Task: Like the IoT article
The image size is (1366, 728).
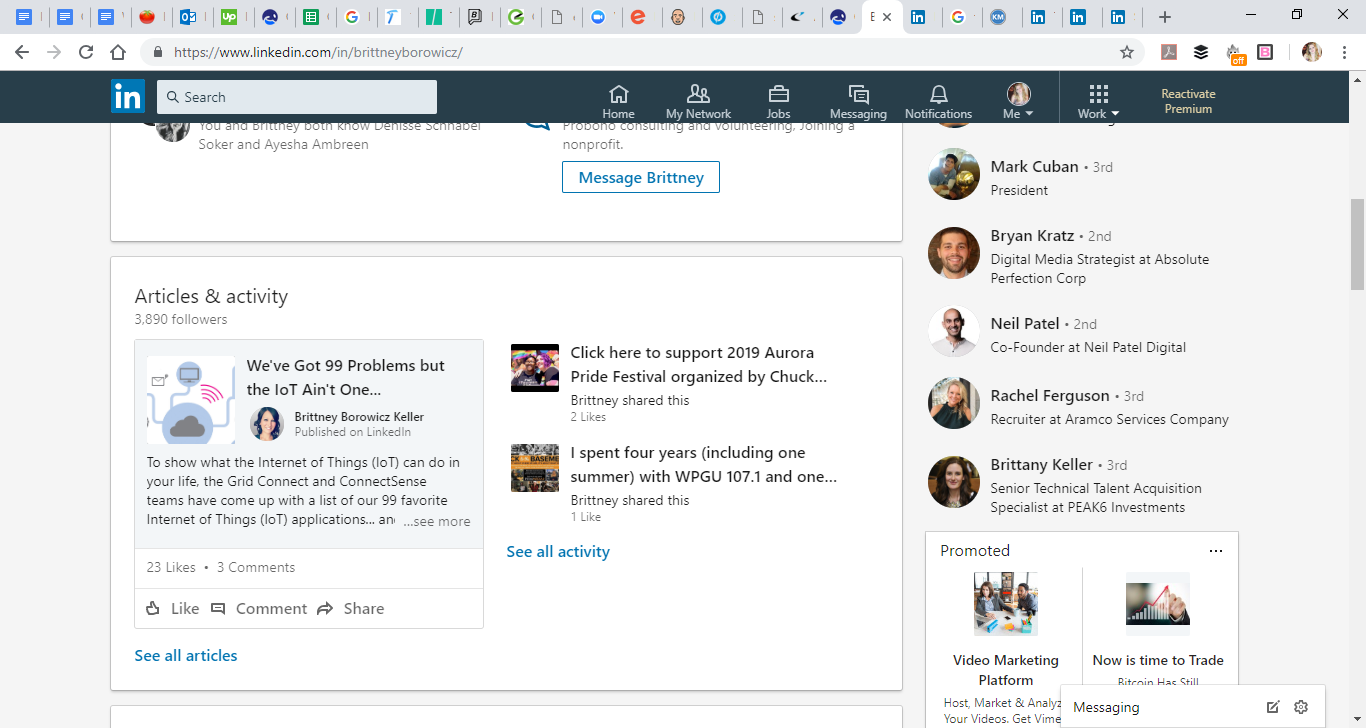Action: tap(172, 608)
